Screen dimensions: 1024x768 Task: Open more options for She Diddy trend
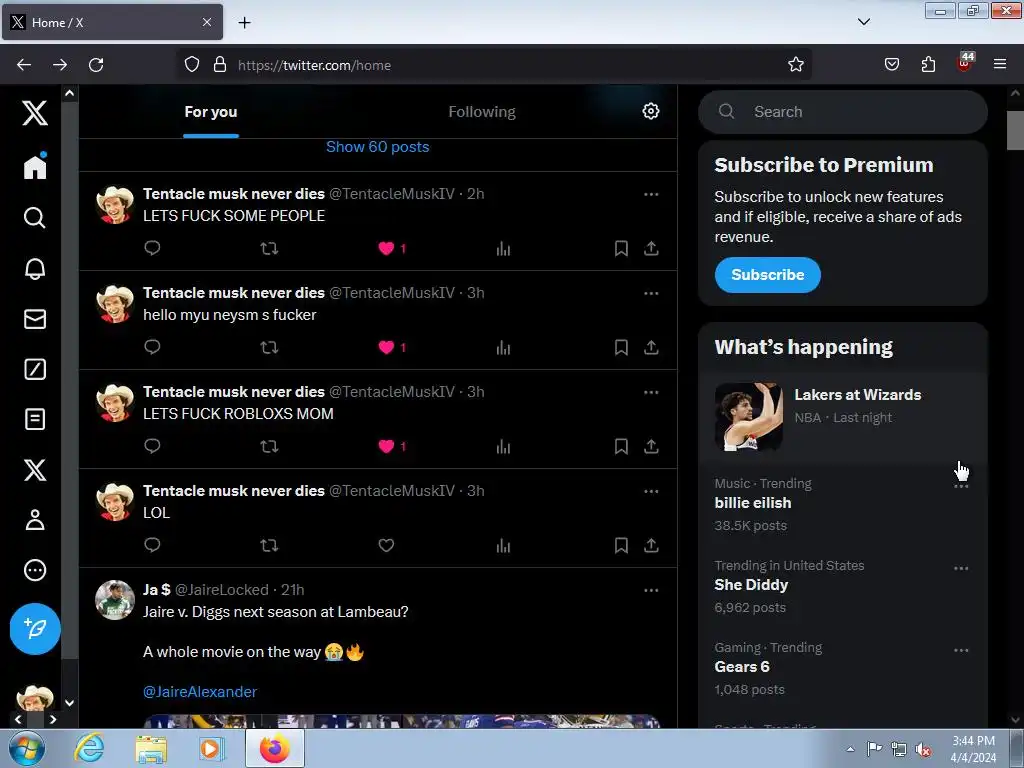point(961,568)
